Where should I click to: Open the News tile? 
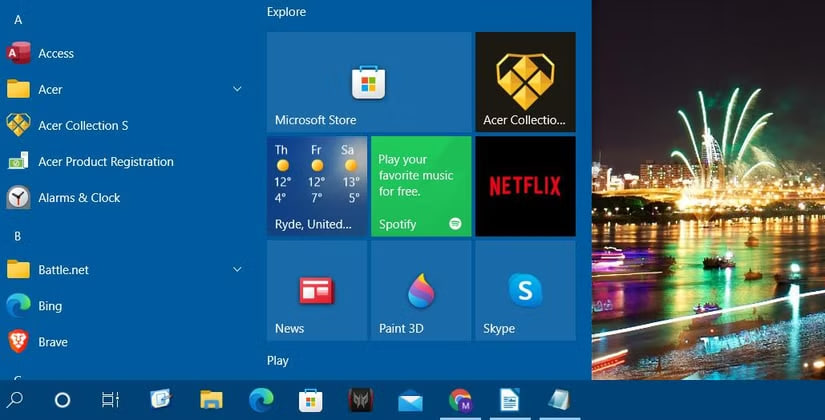(x=317, y=290)
